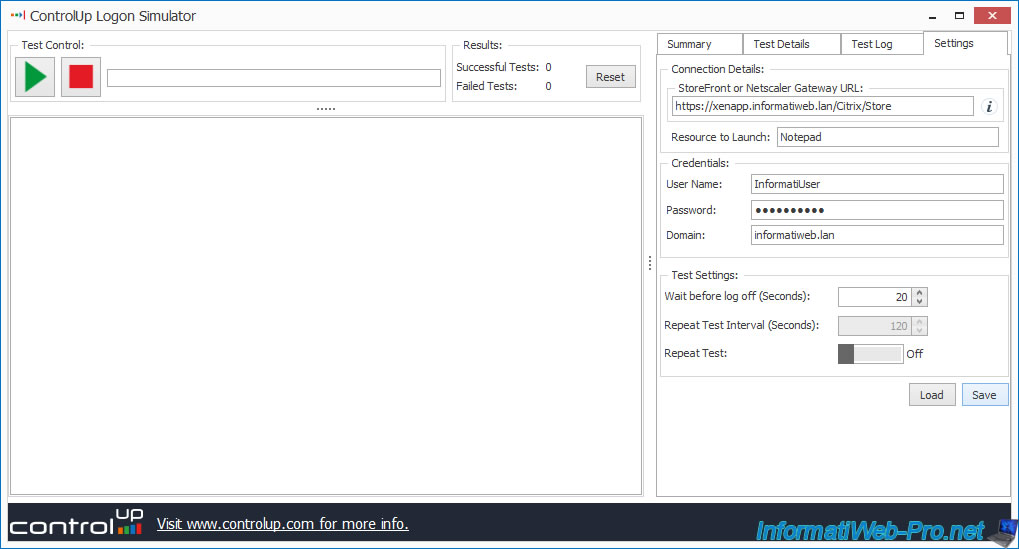1019x549 pixels.
Task: Click into the Password field
Action: coord(877,210)
